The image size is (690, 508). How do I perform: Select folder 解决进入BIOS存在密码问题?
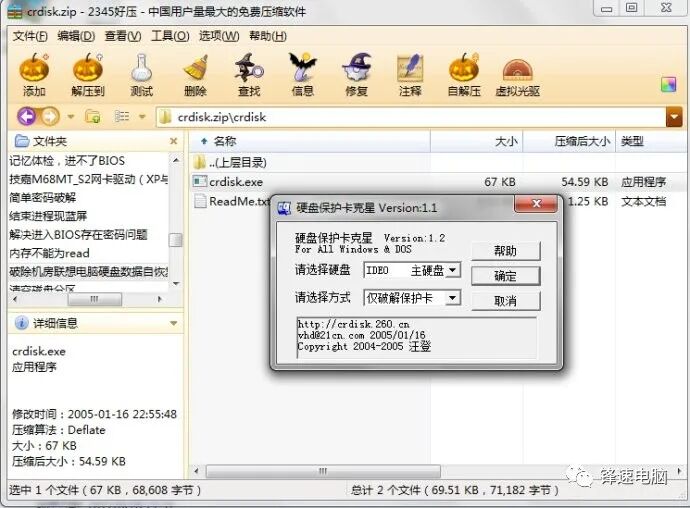click(x=78, y=235)
